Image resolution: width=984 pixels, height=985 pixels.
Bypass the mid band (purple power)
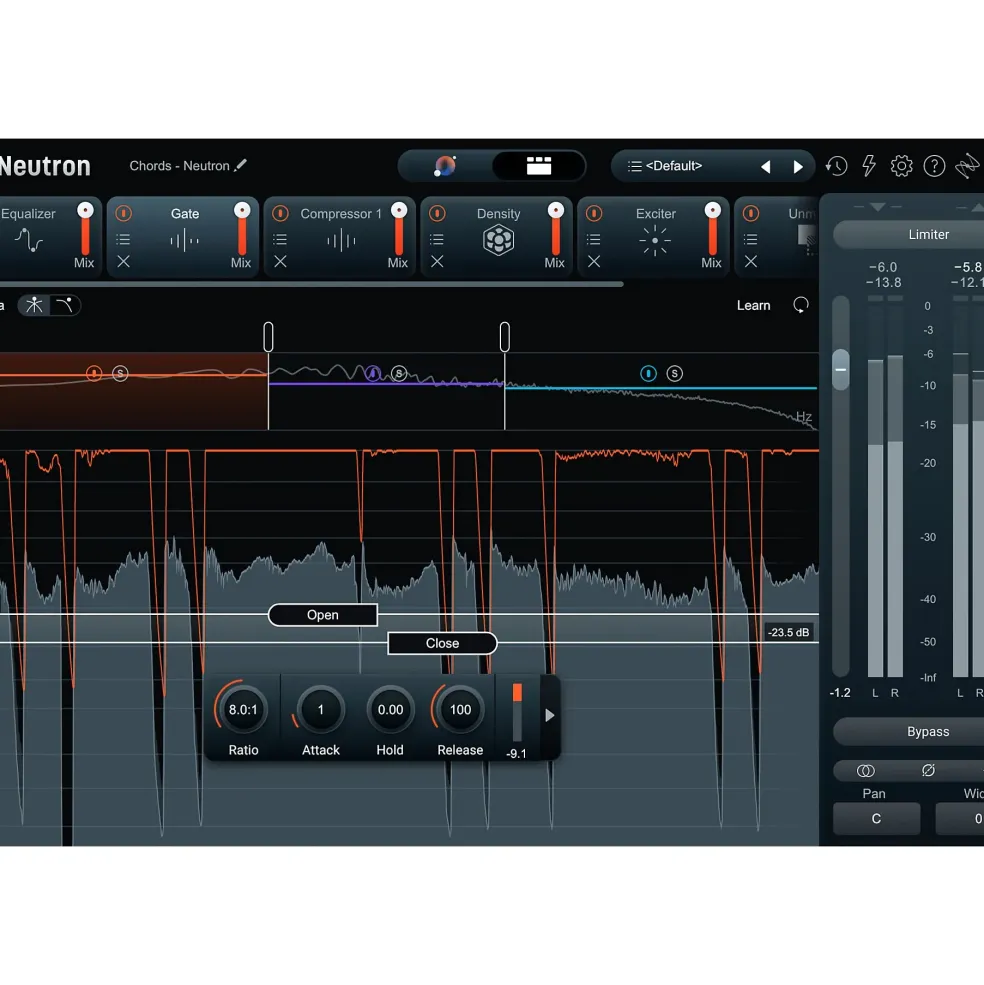[x=373, y=373]
